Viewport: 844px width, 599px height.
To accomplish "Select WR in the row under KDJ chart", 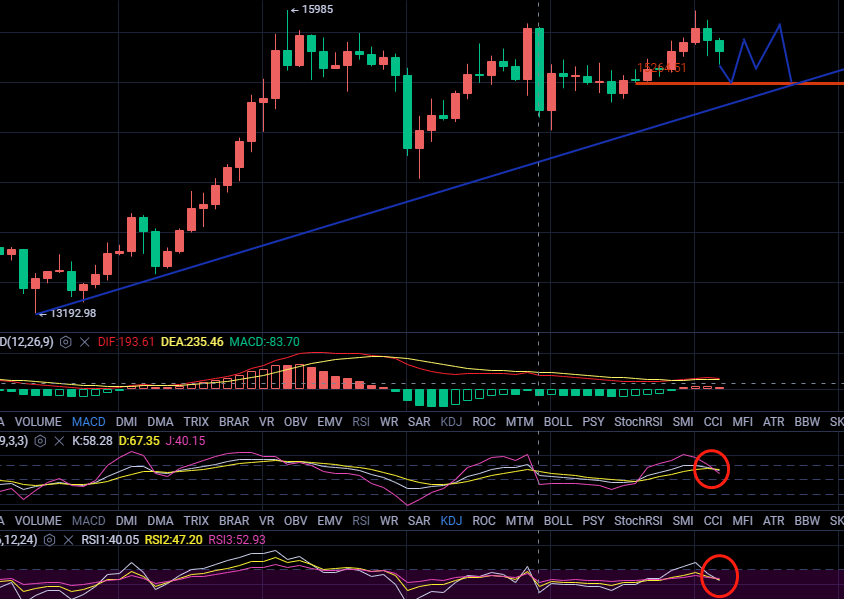I will pyautogui.click(x=389, y=521).
